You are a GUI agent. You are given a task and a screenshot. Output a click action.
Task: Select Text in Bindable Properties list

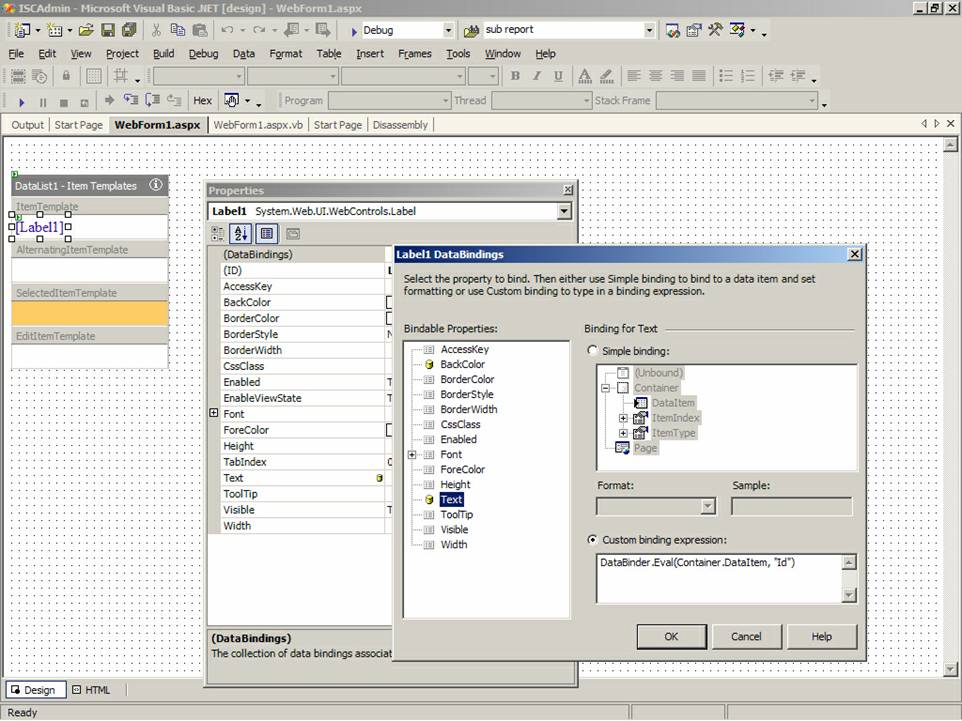[x=452, y=499]
